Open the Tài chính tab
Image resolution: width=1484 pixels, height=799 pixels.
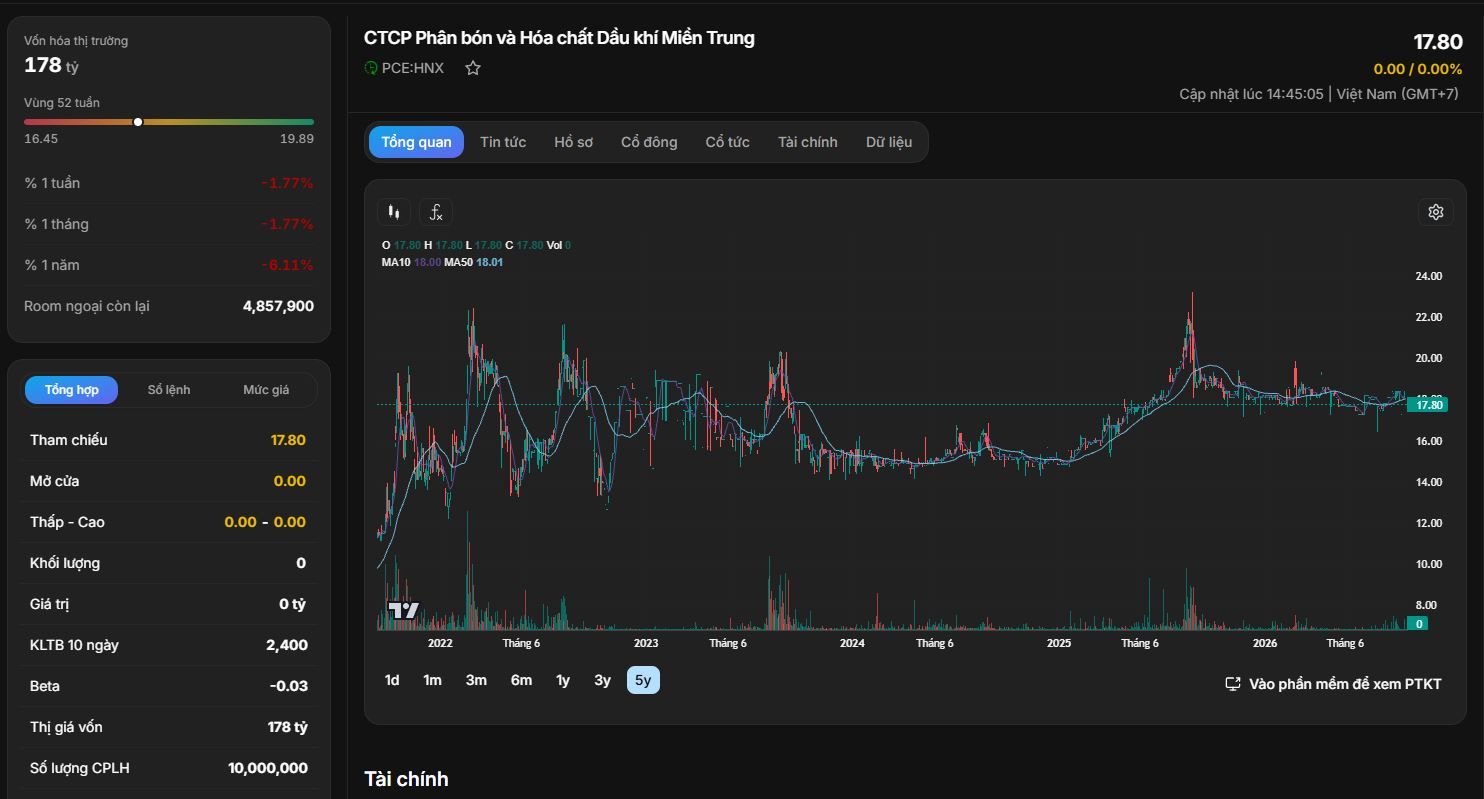pos(808,142)
